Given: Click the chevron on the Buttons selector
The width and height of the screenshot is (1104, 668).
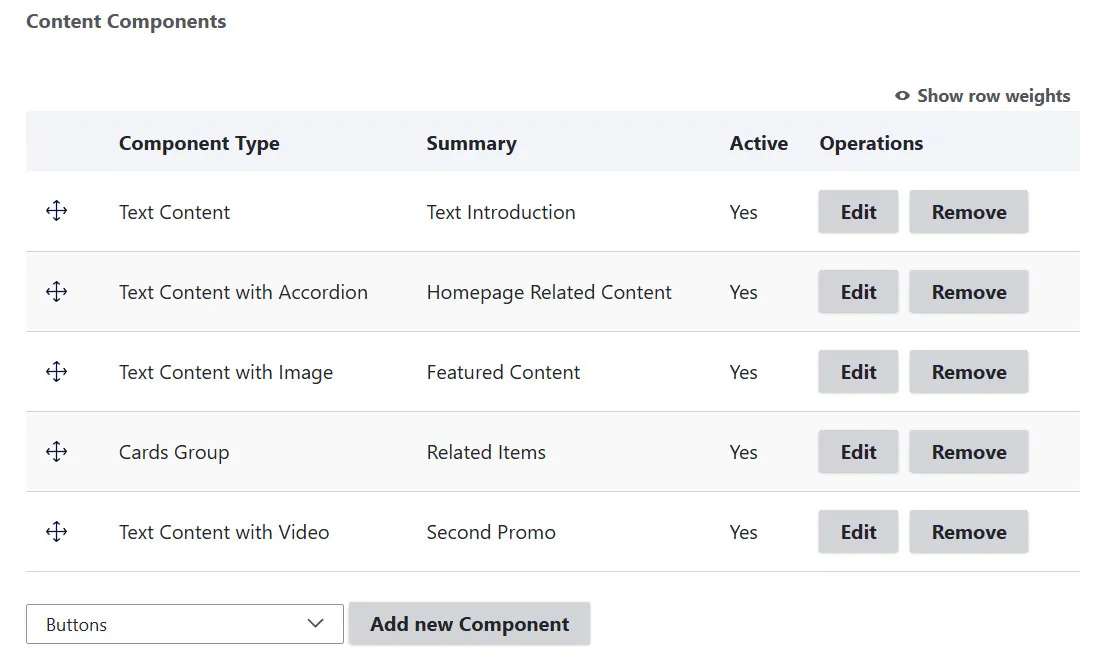Looking at the screenshot, I should (317, 624).
